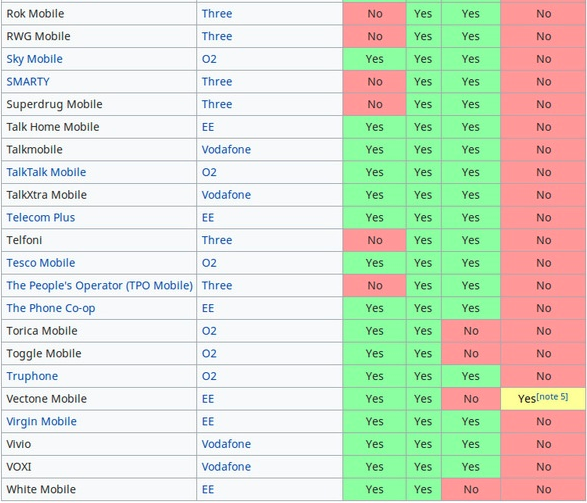Open the Truphone link

pos(32,376)
